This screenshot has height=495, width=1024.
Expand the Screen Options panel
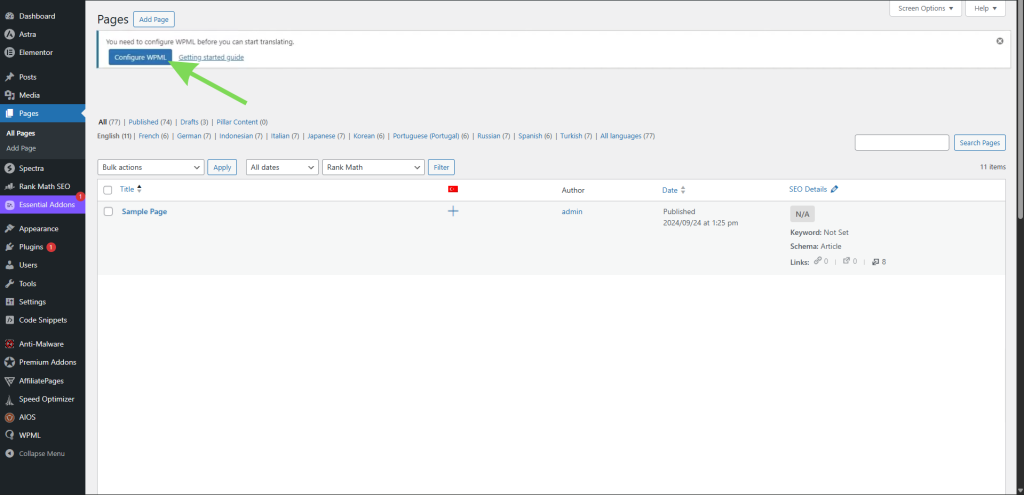pos(925,8)
